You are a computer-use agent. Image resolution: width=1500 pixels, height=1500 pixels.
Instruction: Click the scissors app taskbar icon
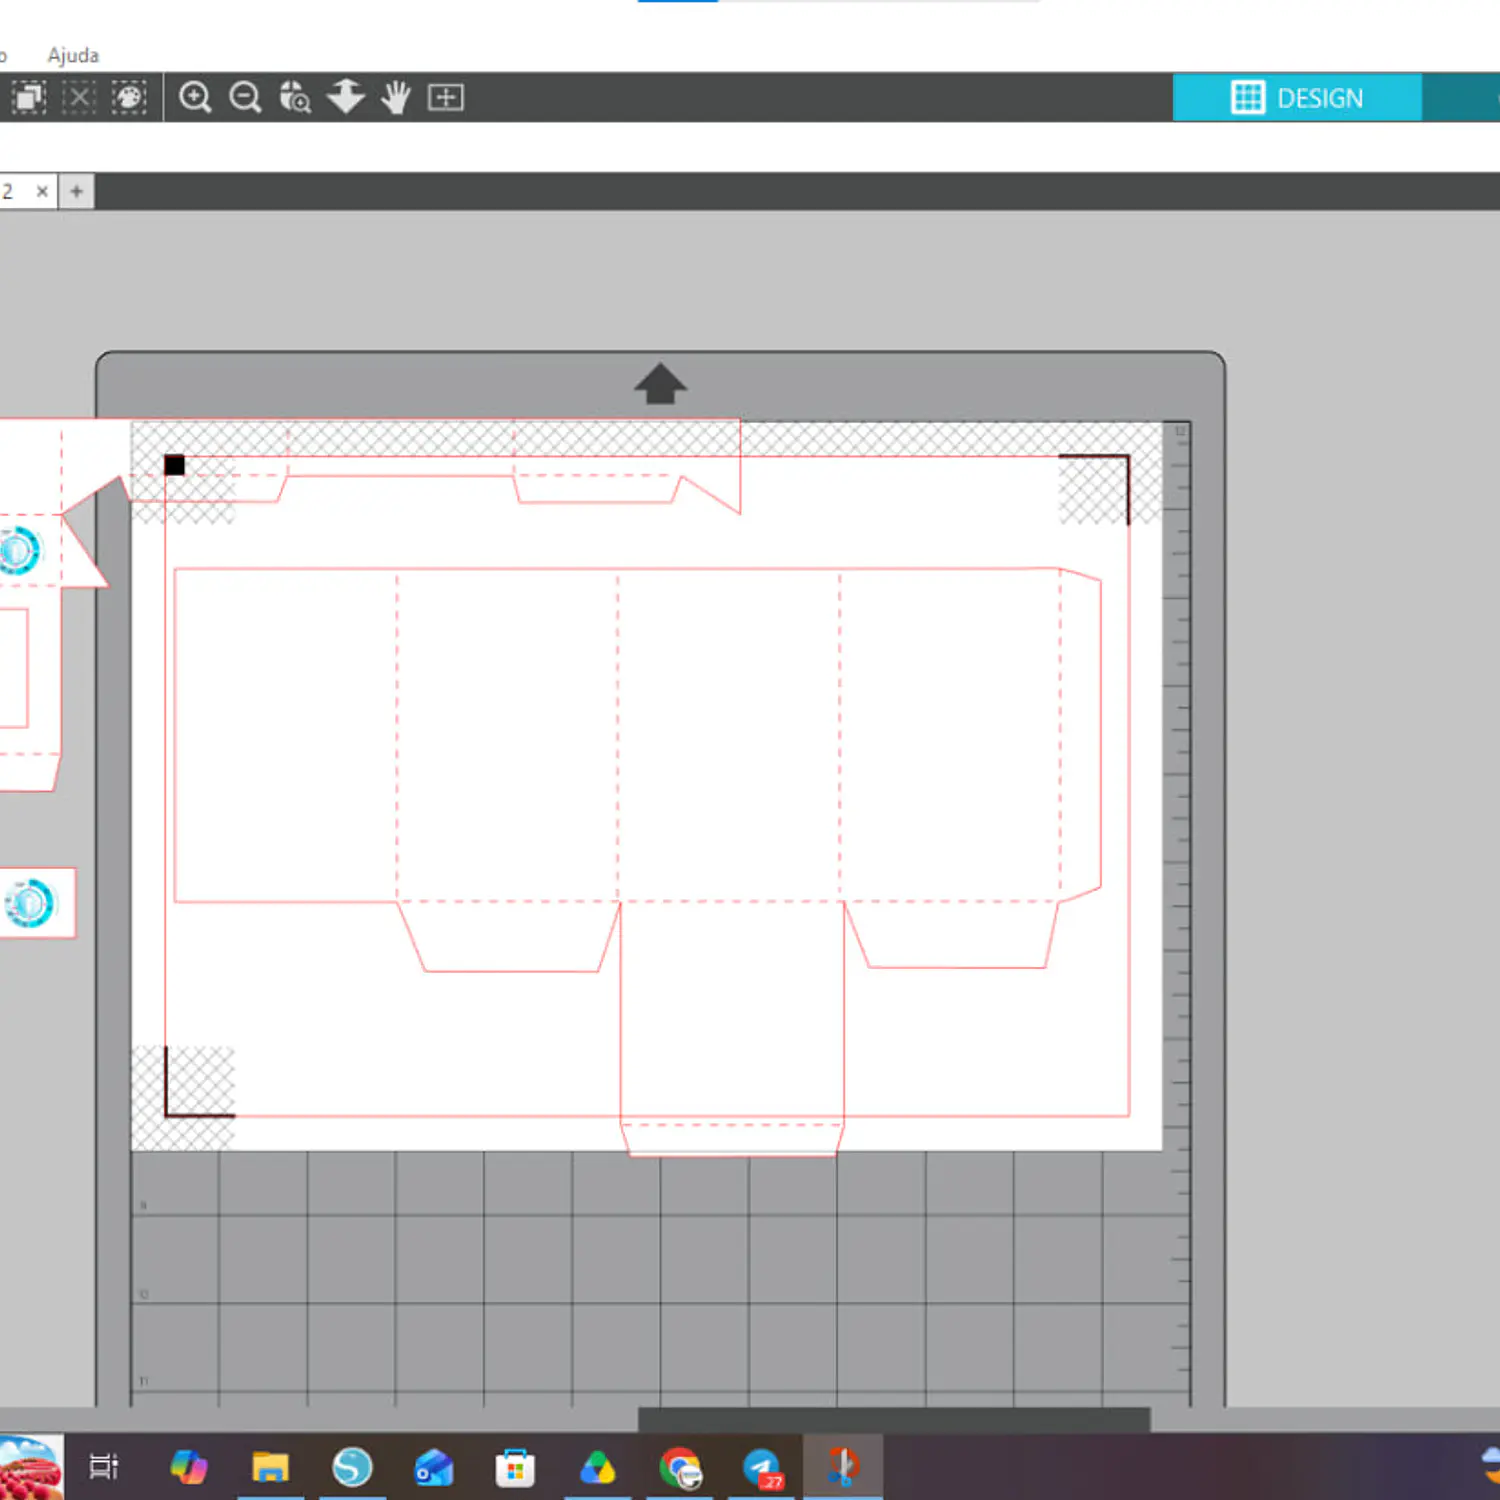point(843,1467)
